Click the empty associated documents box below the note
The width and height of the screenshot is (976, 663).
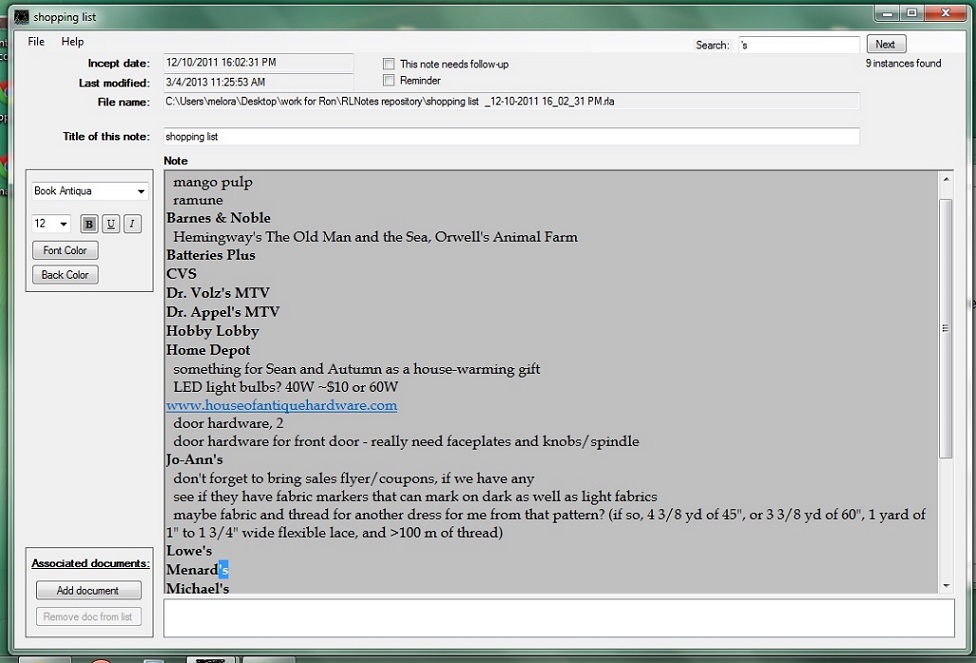tap(558, 618)
